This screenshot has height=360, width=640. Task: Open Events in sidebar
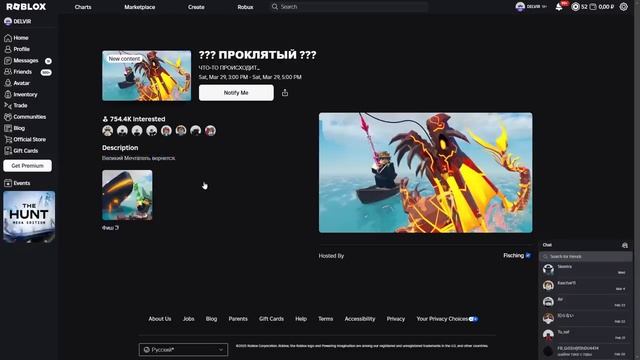point(17,183)
